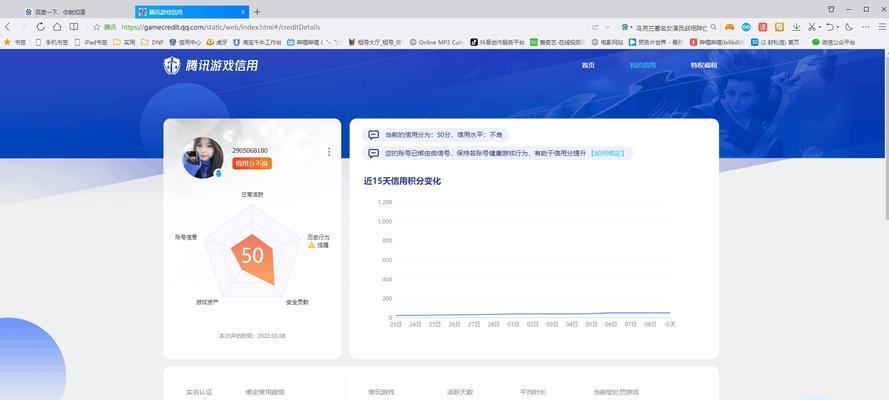Click the chat bubble icon beside binding notice
This screenshot has height=400, width=889.
pyautogui.click(x=374, y=153)
